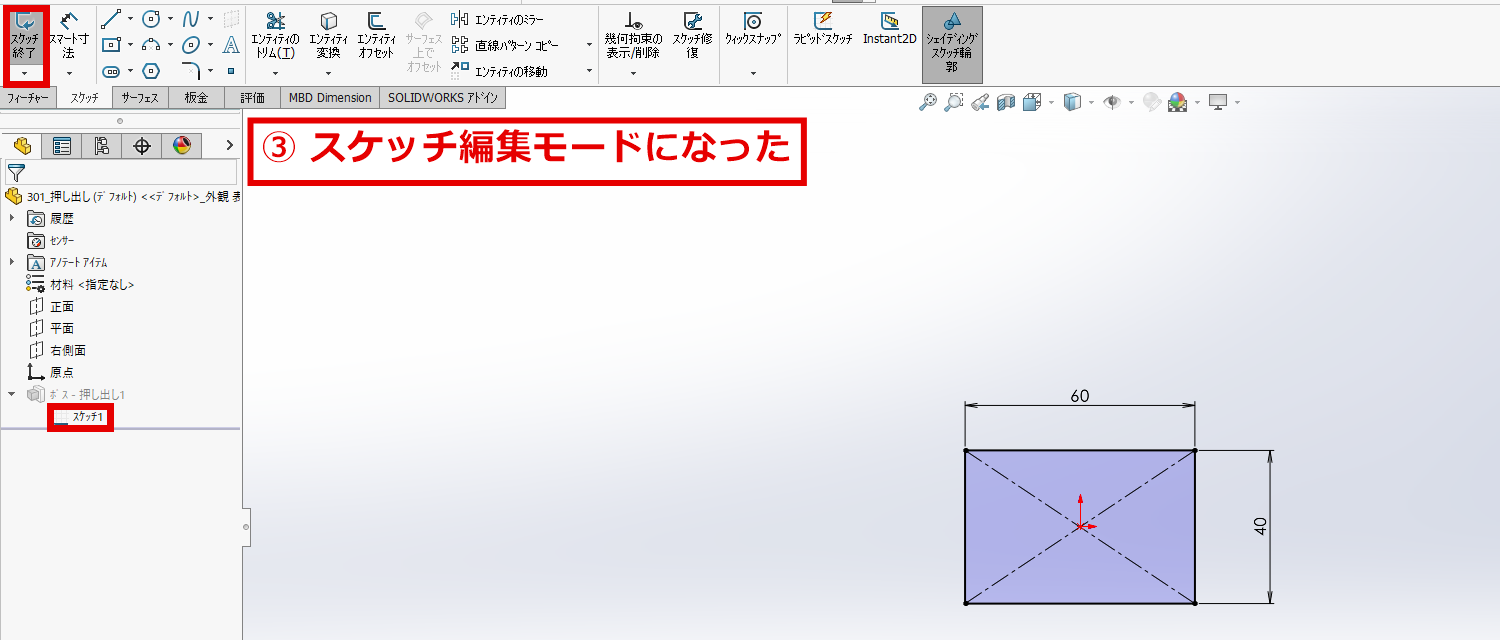Click エンティティ変換 convert entities tool
The image size is (1500, 640).
pos(328,37)
